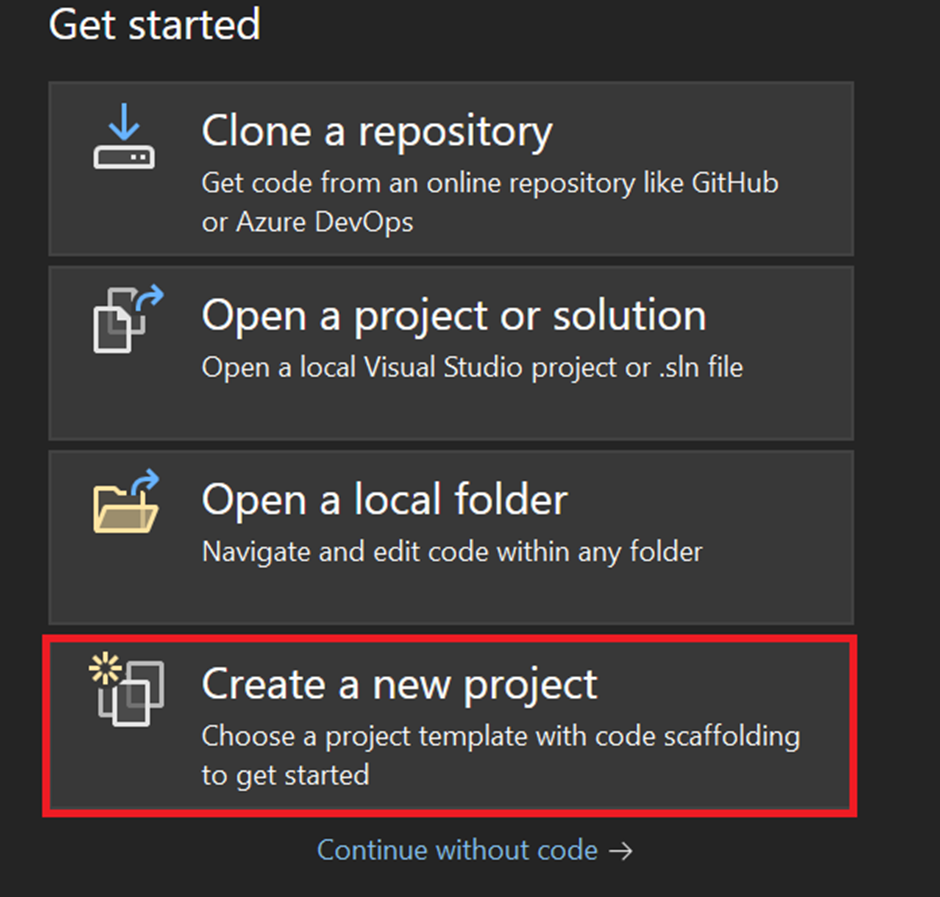Select the "Open a project or solution" title
The height and width of the screenshot is (897, 940).
click(454, 316)
